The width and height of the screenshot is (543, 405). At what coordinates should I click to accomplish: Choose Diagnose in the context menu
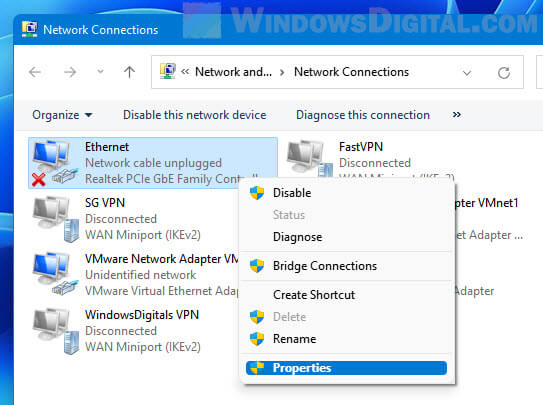pyautogui.click(x=347, y=237)
